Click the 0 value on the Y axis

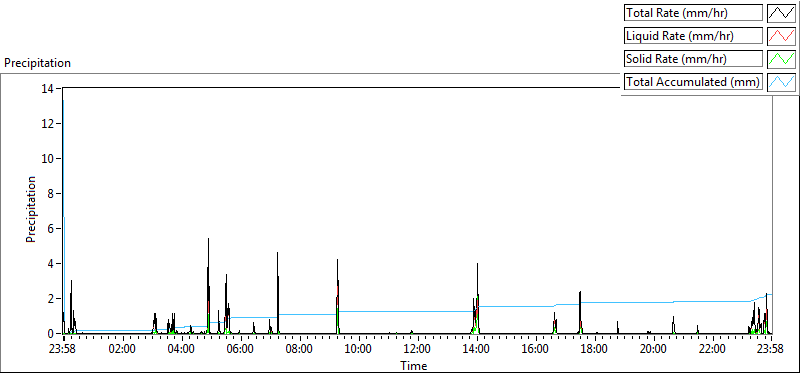click(x=51, y=334)
